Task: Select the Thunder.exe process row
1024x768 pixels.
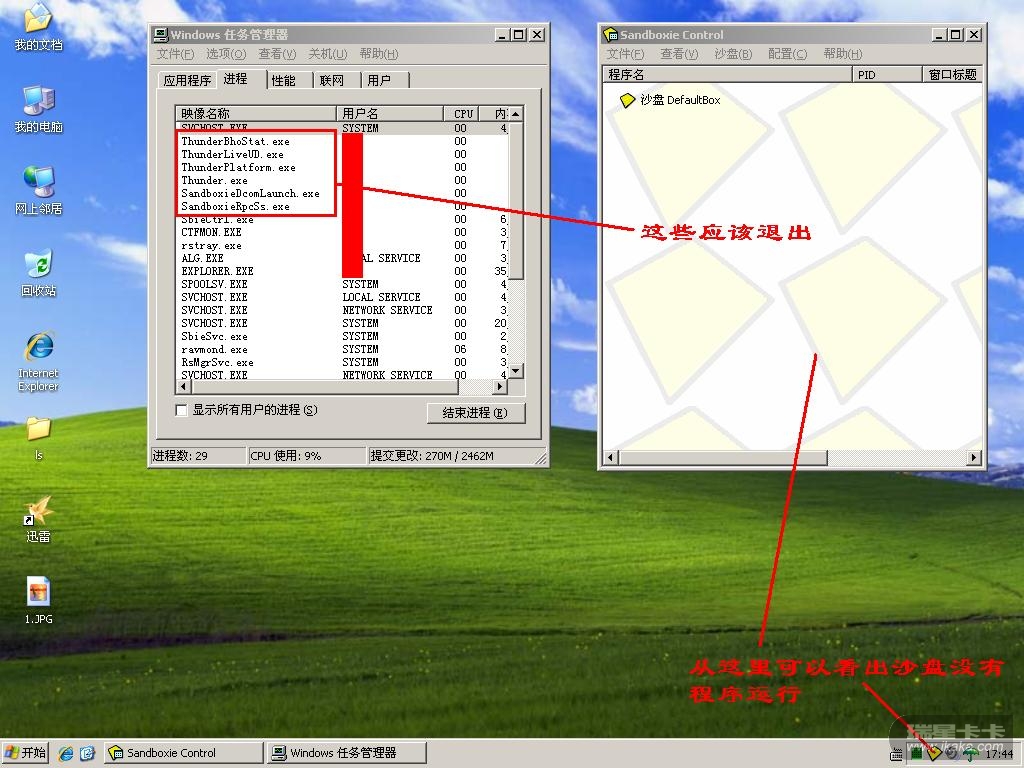Action: [341, 180]
